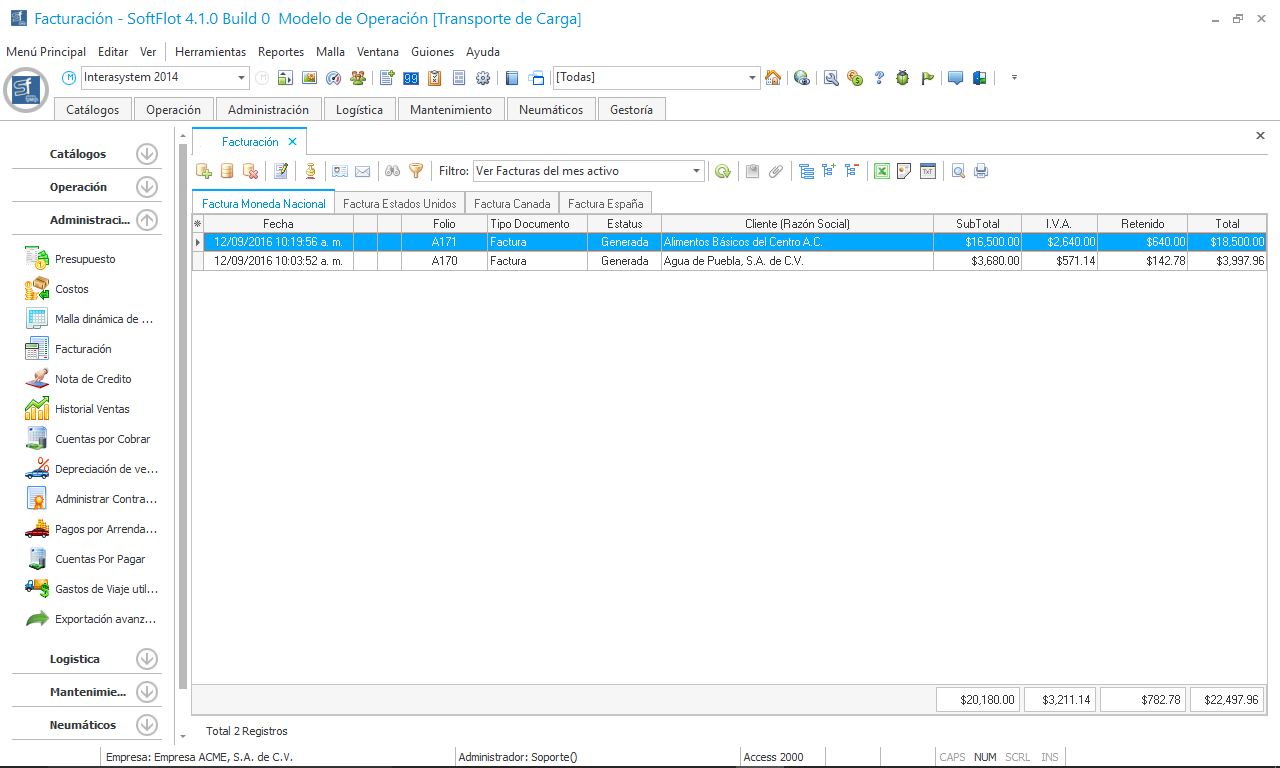This screenshot has width=1280, height=768.
Task: Click the home icon in main toolbar
Action: (773, 78)
